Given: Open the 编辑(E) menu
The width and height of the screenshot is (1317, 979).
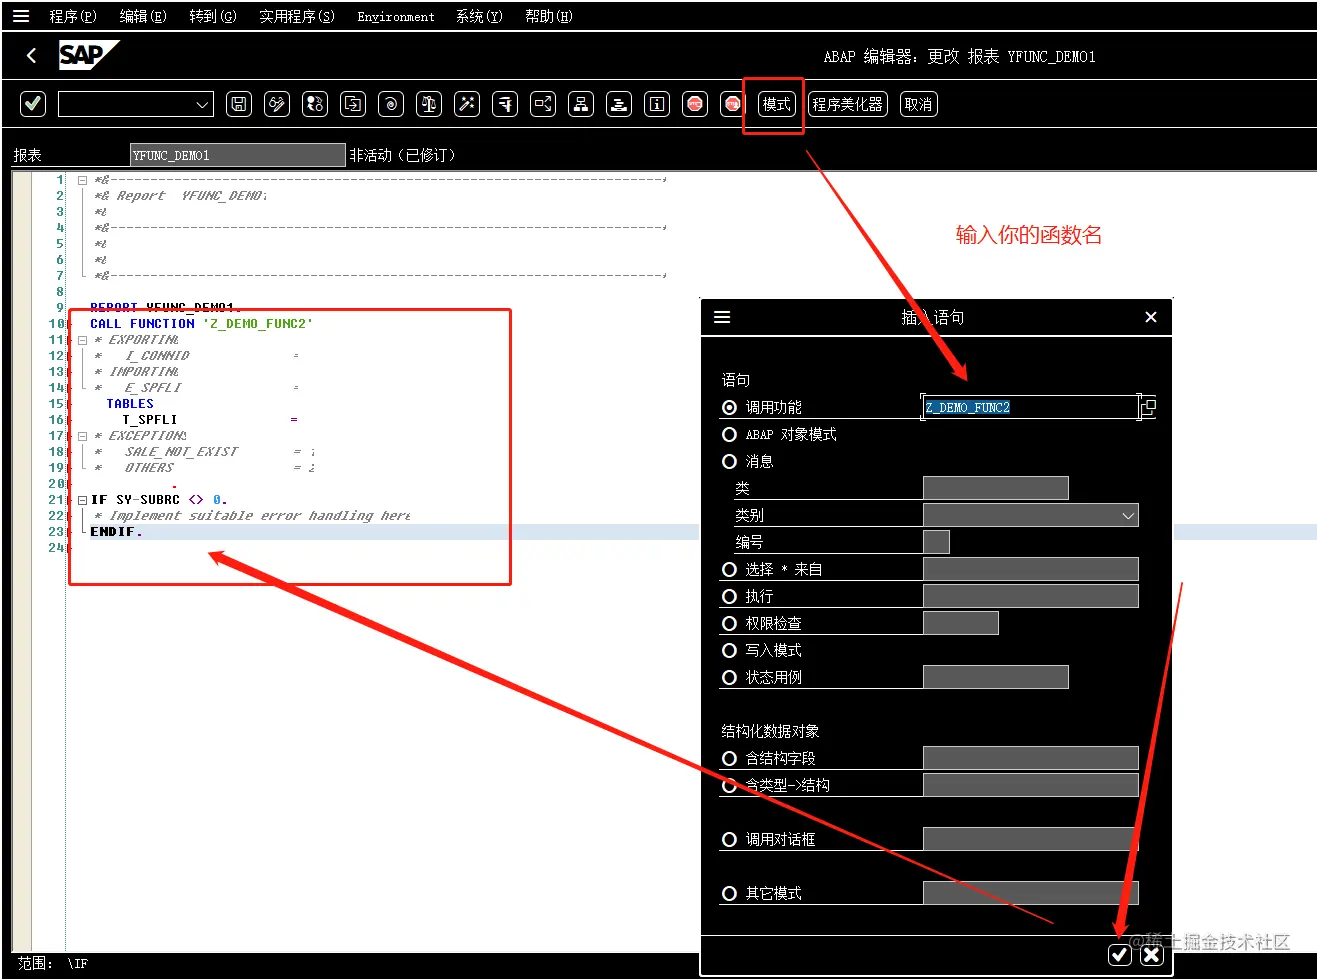Looking at the screenshot, I should [x=143, y=16].
